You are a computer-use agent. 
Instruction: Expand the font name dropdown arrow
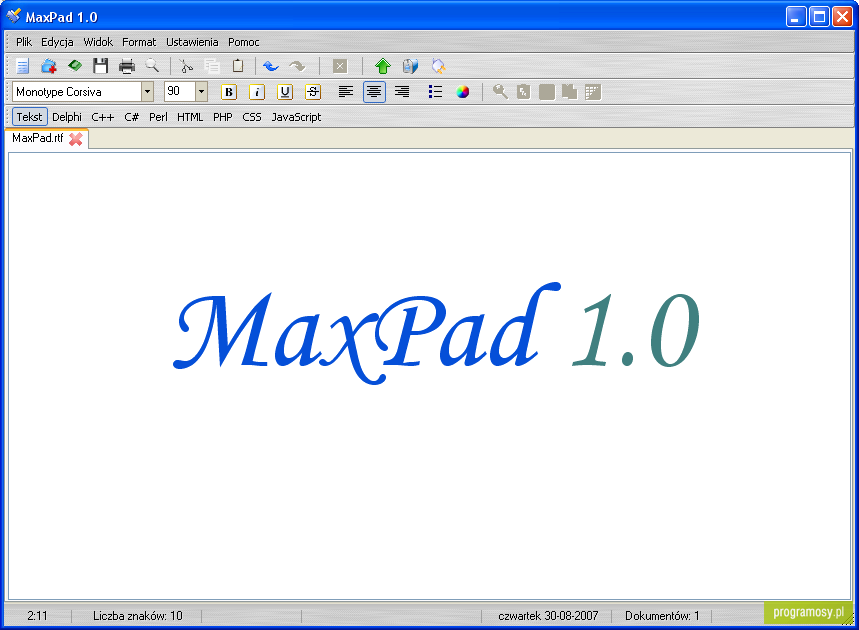pyautogui.click(x=147, y=91)
